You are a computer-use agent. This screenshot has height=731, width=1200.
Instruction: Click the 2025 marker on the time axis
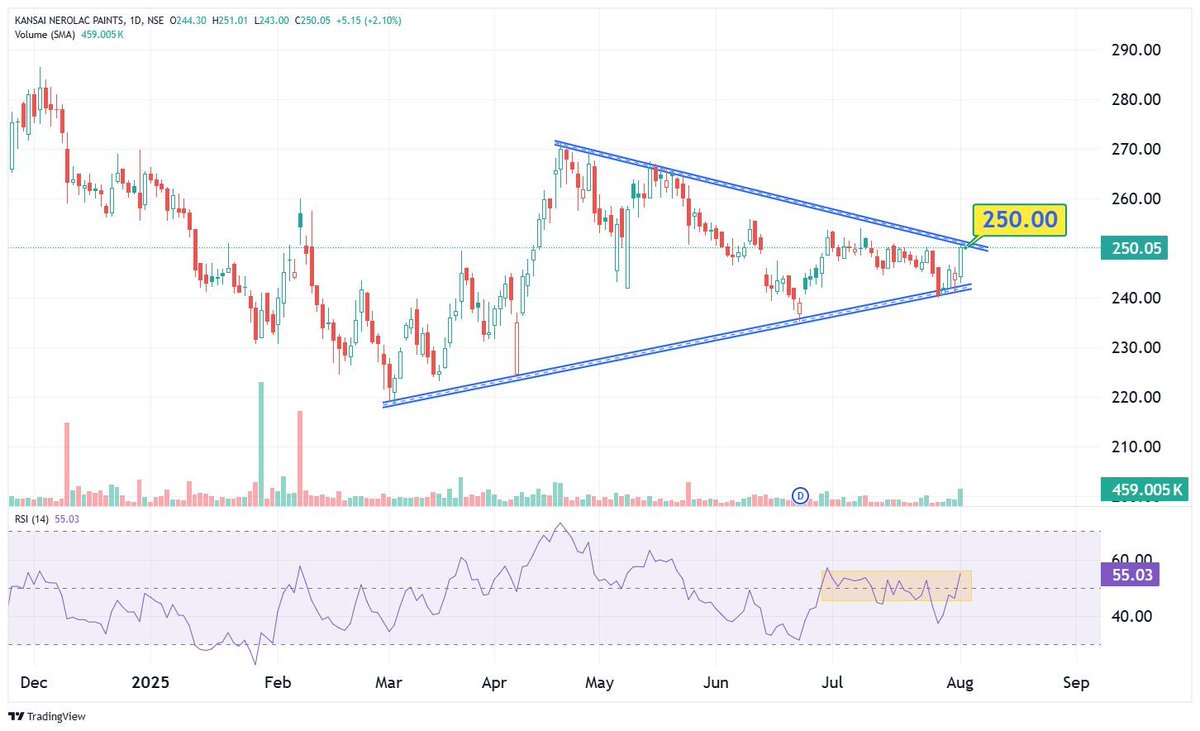pos(148,682)
